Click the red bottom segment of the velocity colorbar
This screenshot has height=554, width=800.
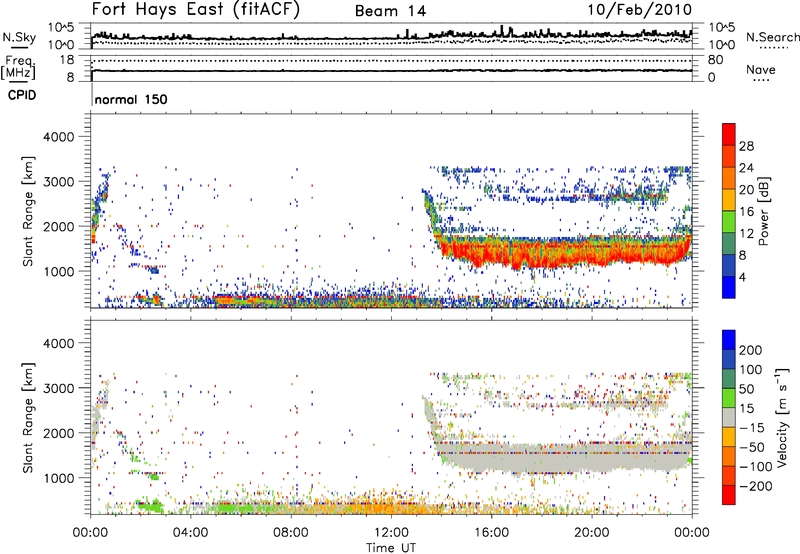coord(729,495)
